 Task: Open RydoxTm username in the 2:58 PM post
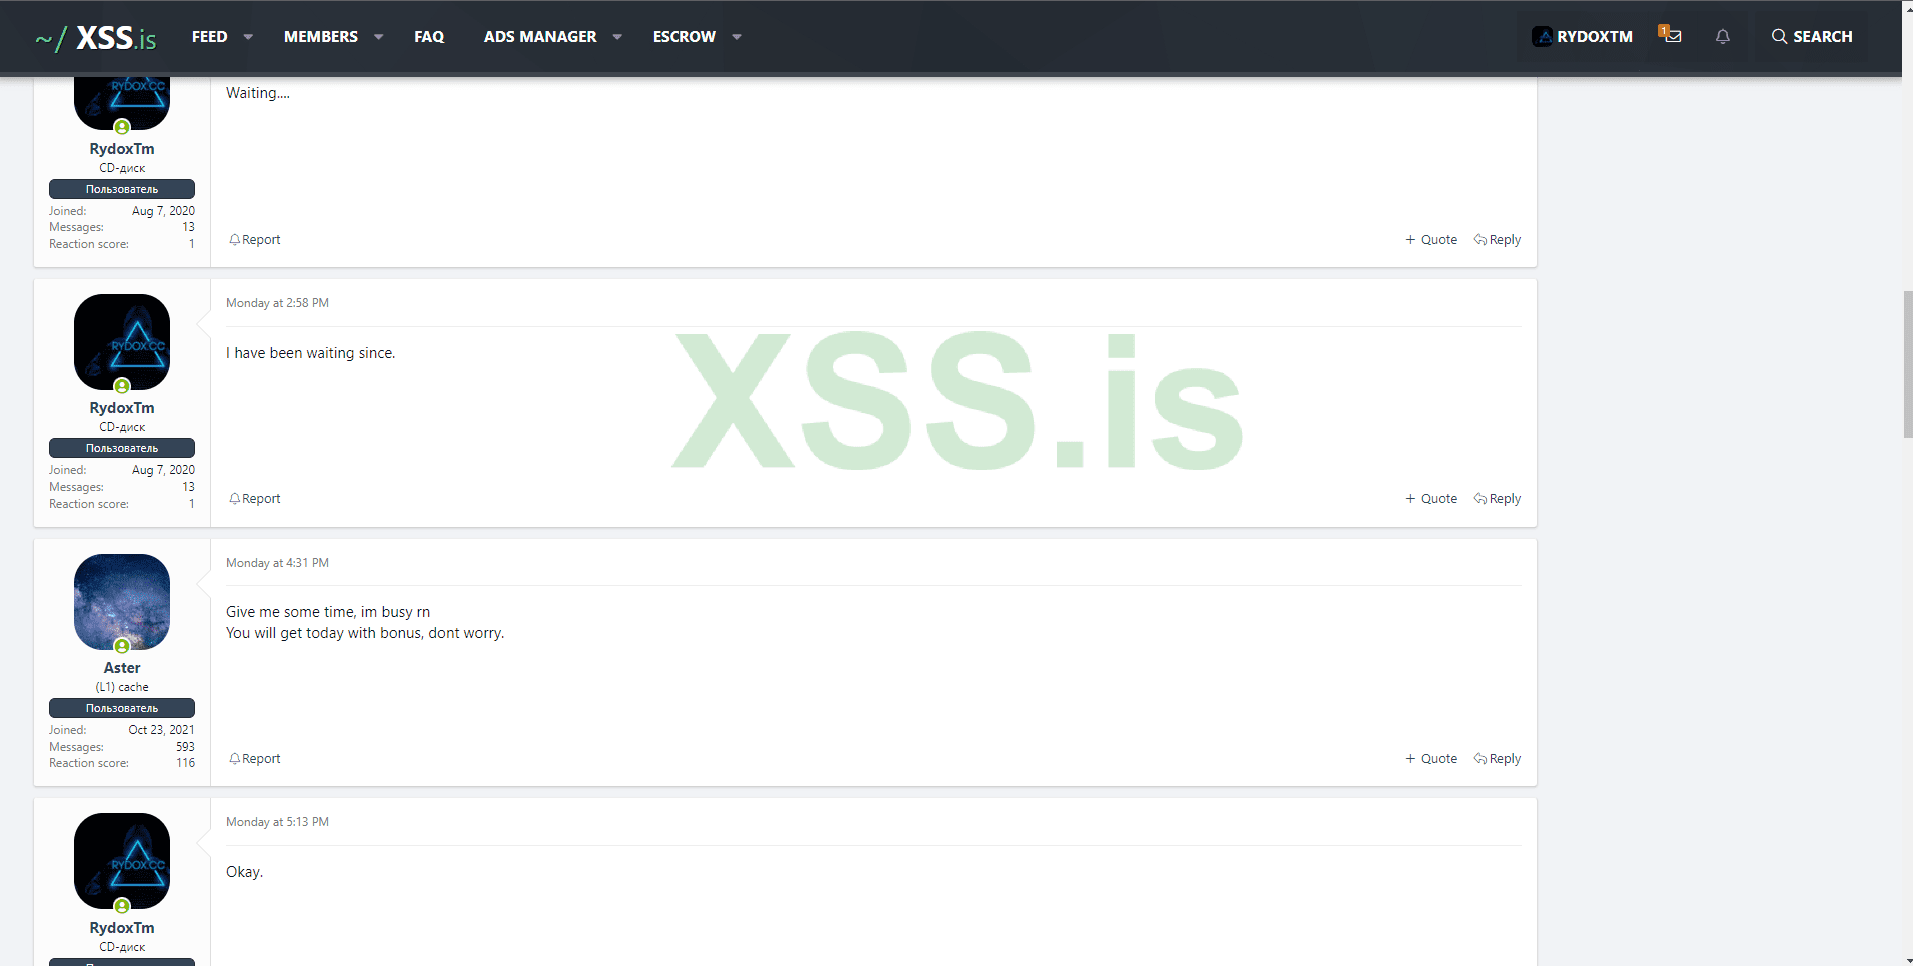[x=122, y=408]
